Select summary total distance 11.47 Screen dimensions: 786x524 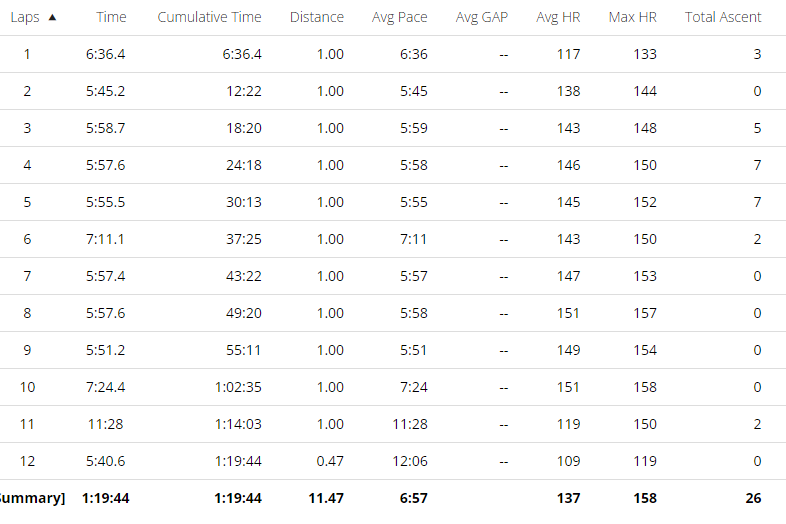(326, 498)
